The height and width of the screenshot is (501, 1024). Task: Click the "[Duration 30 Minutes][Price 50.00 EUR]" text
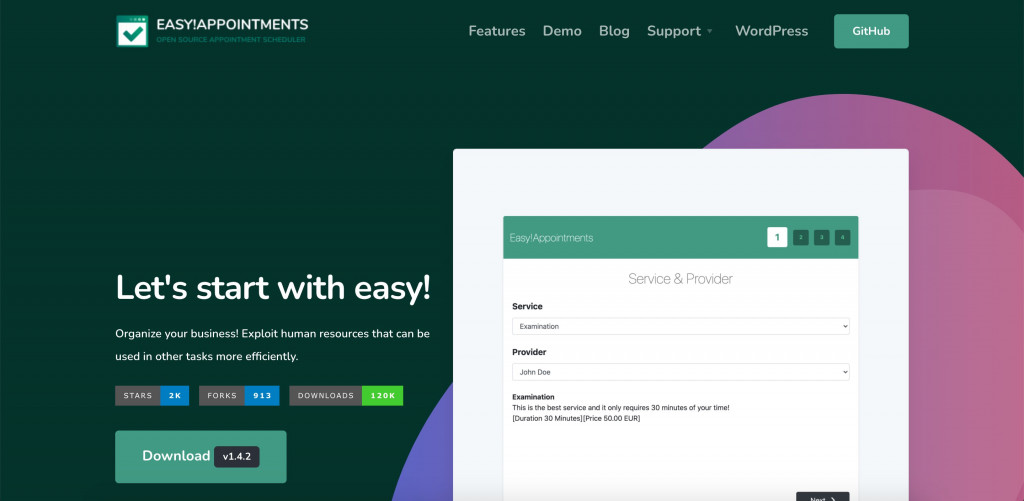pyautogui.click(x=576, y=418)
